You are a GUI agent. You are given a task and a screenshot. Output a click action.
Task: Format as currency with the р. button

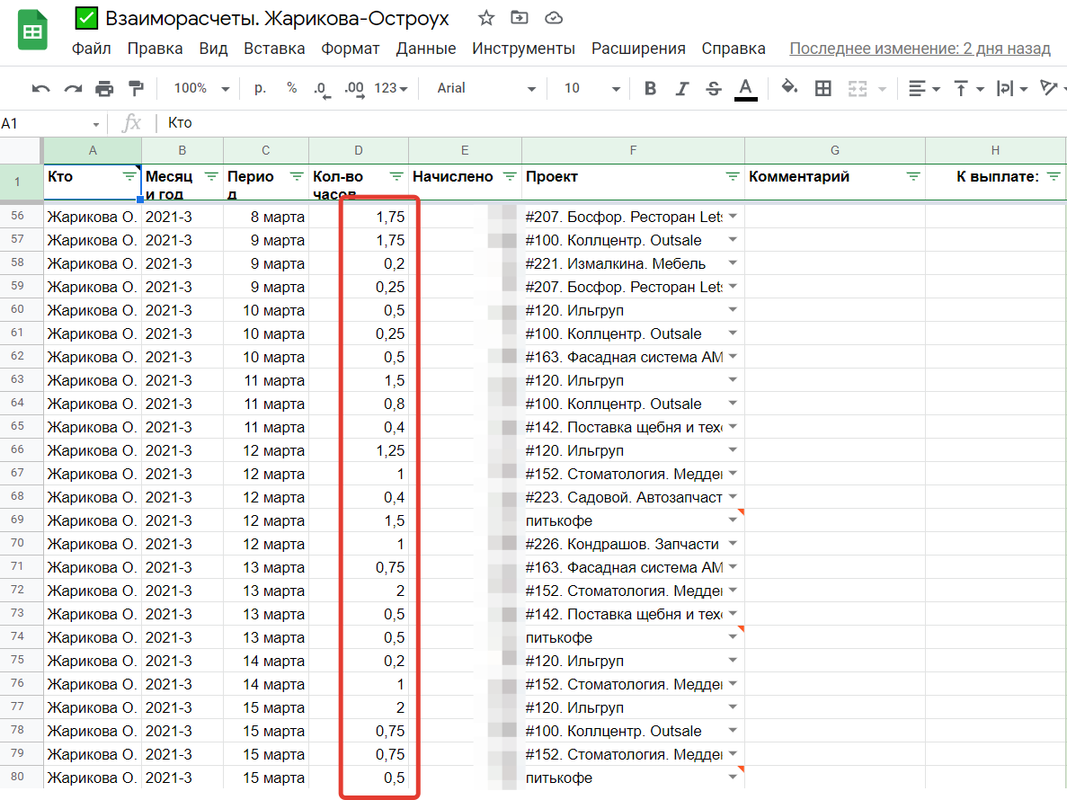pos(260,88)
